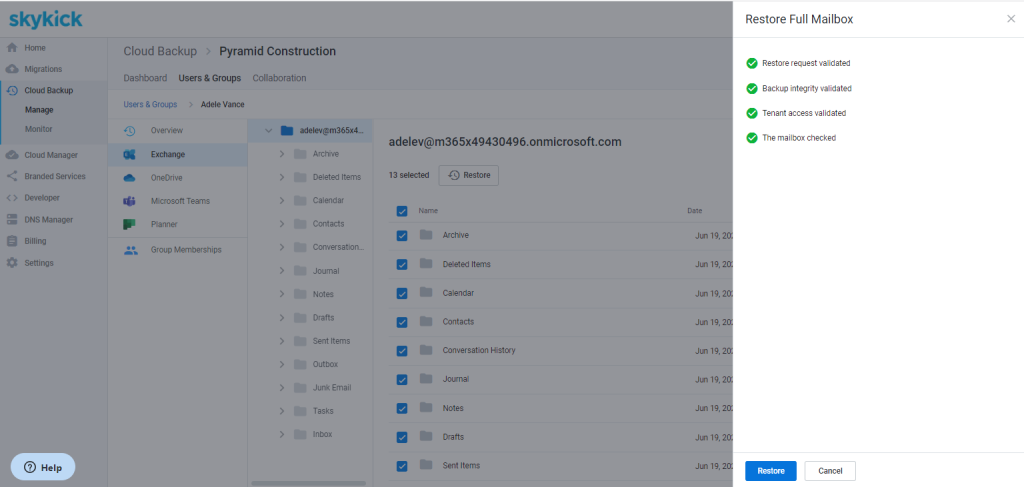Click the Name column header
The height and width of the screenshot is (487, 1024).
(x=428, y=211)
